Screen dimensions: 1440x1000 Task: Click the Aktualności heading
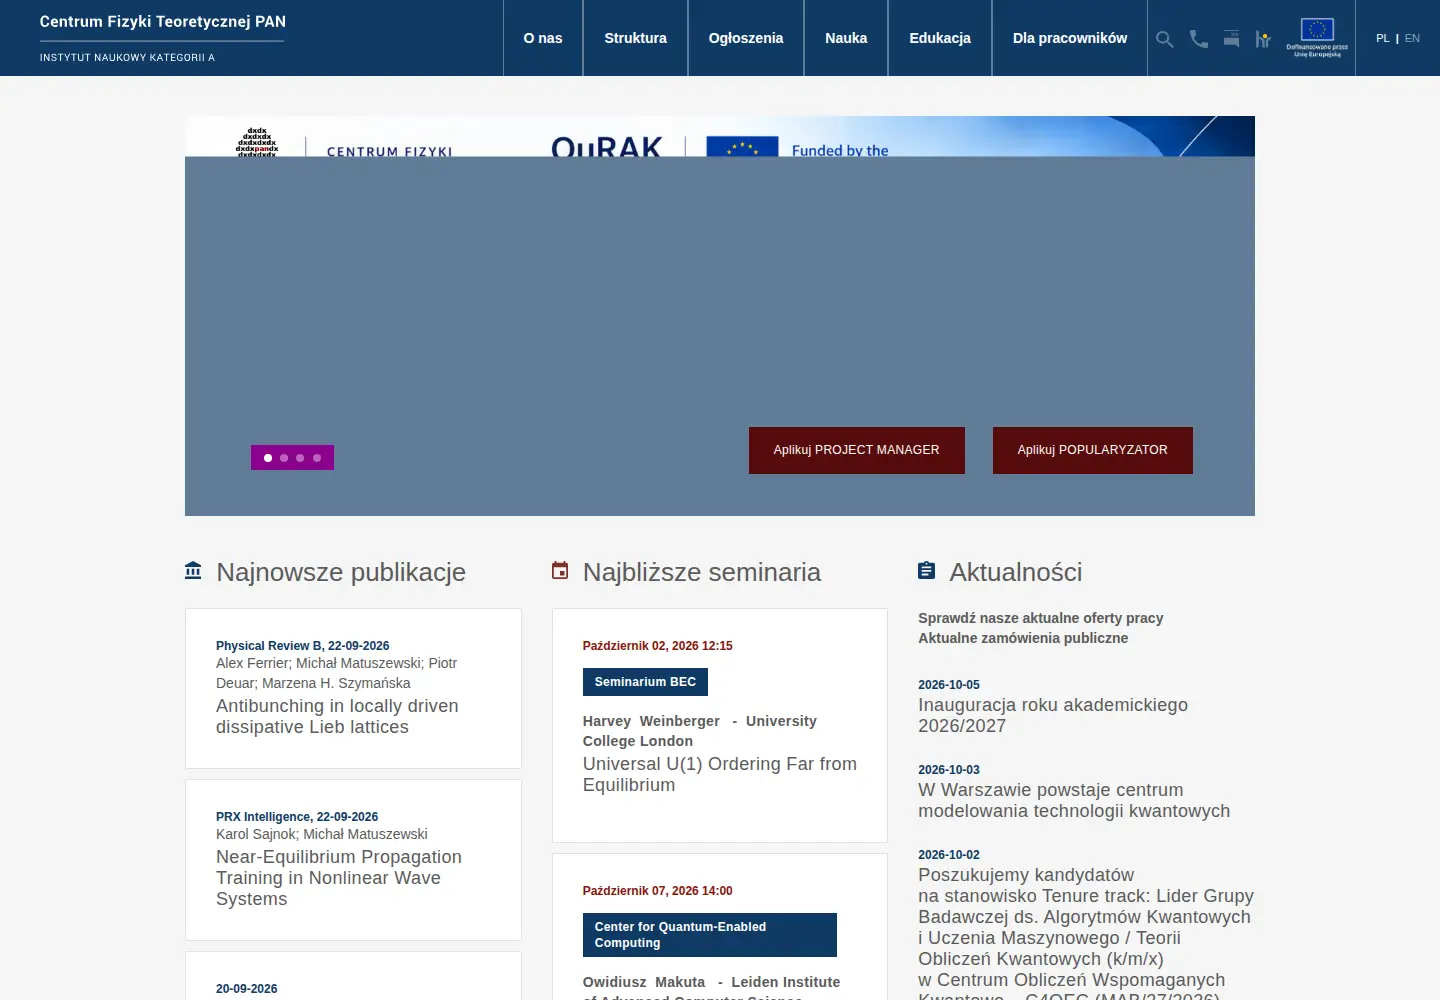click(1016, 572)
